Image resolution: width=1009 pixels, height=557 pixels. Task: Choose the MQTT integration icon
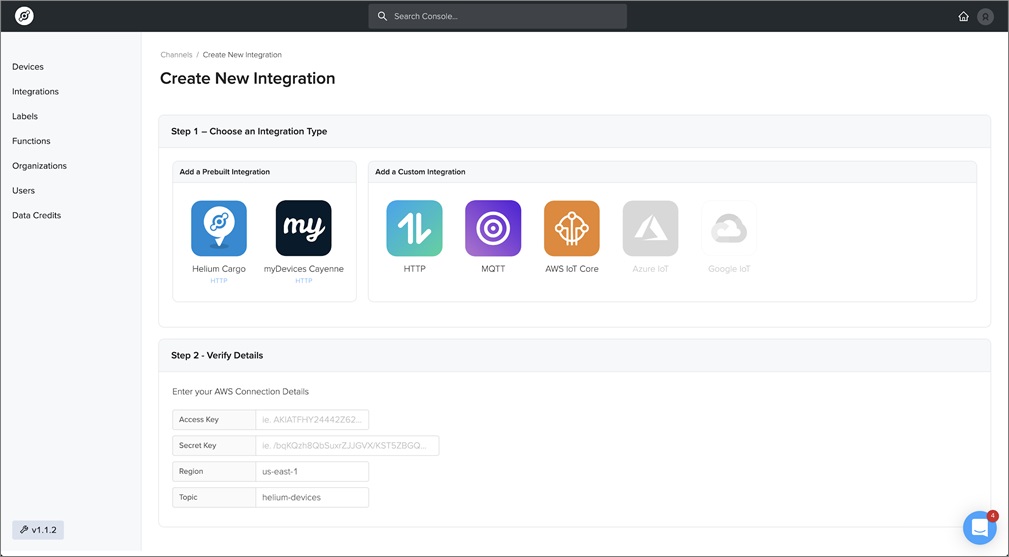point(493,228)
